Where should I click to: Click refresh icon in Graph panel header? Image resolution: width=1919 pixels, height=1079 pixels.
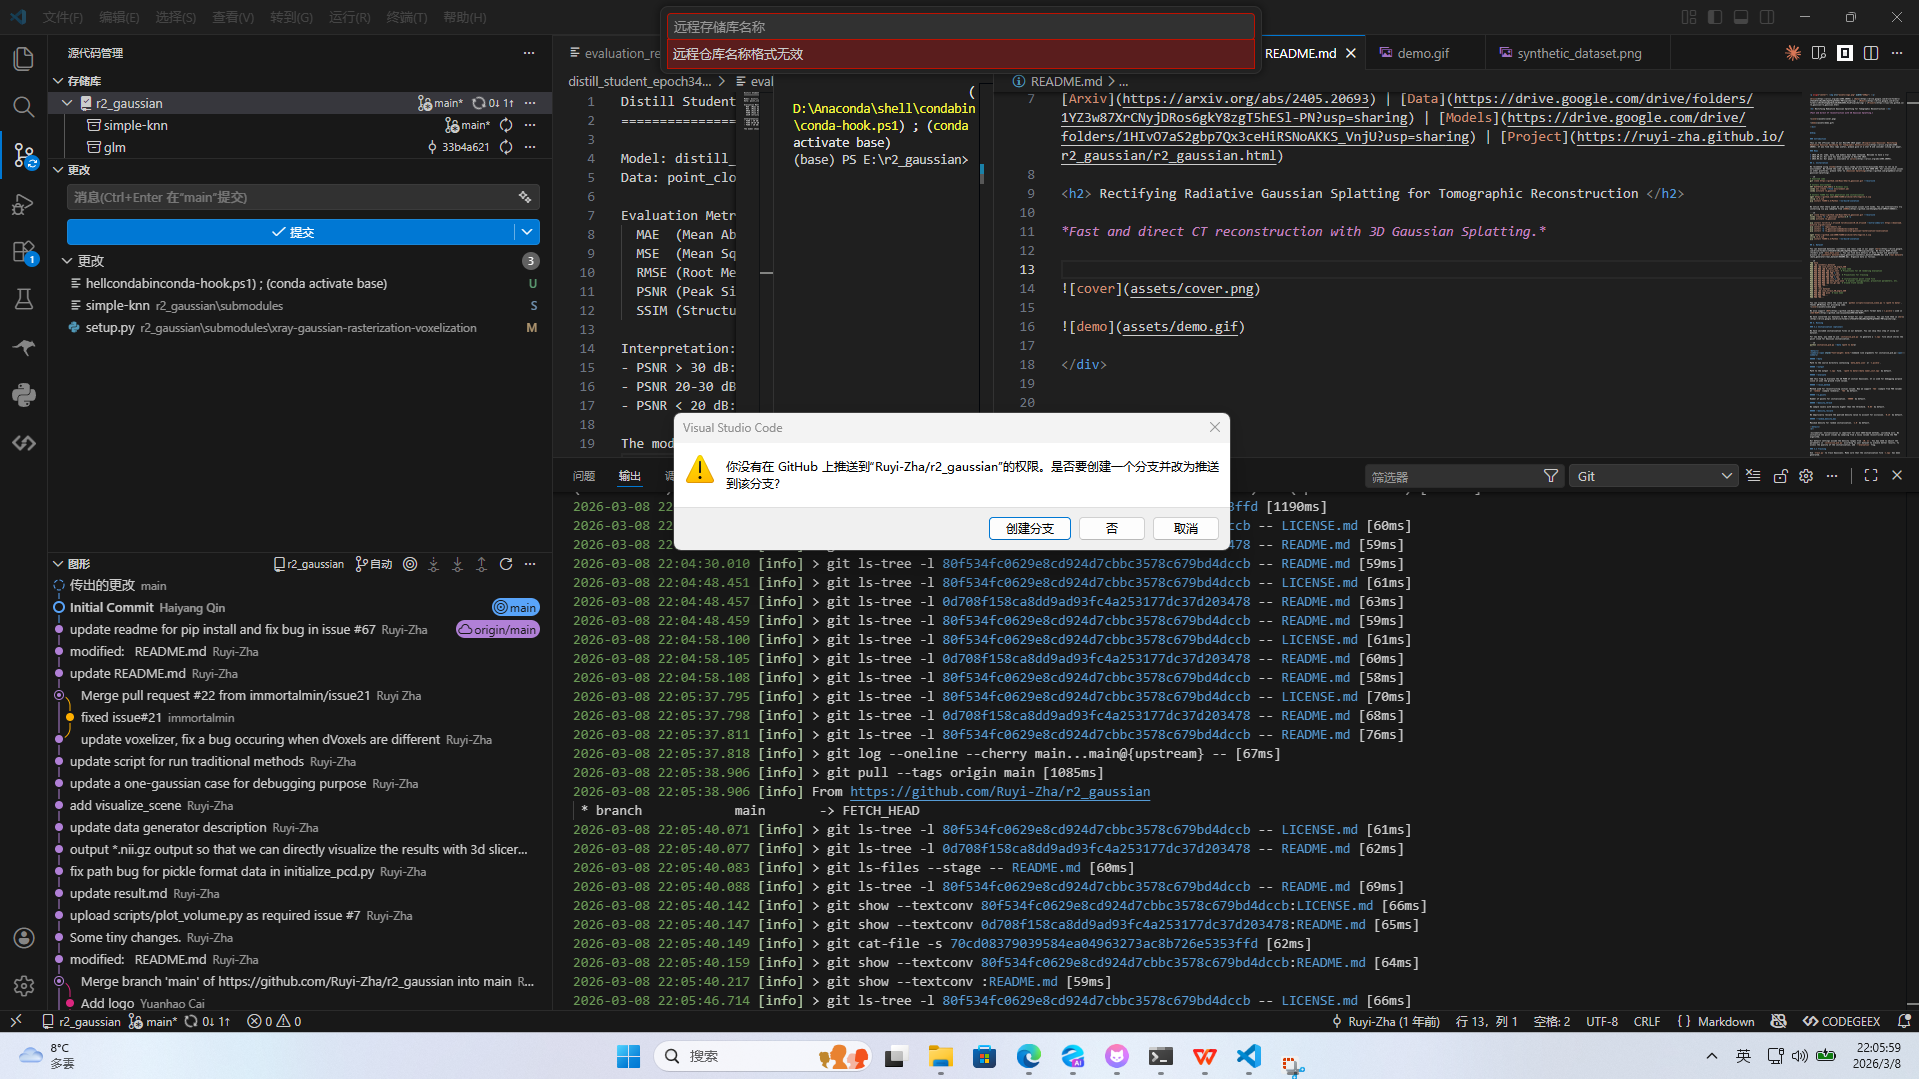(506, 564)
